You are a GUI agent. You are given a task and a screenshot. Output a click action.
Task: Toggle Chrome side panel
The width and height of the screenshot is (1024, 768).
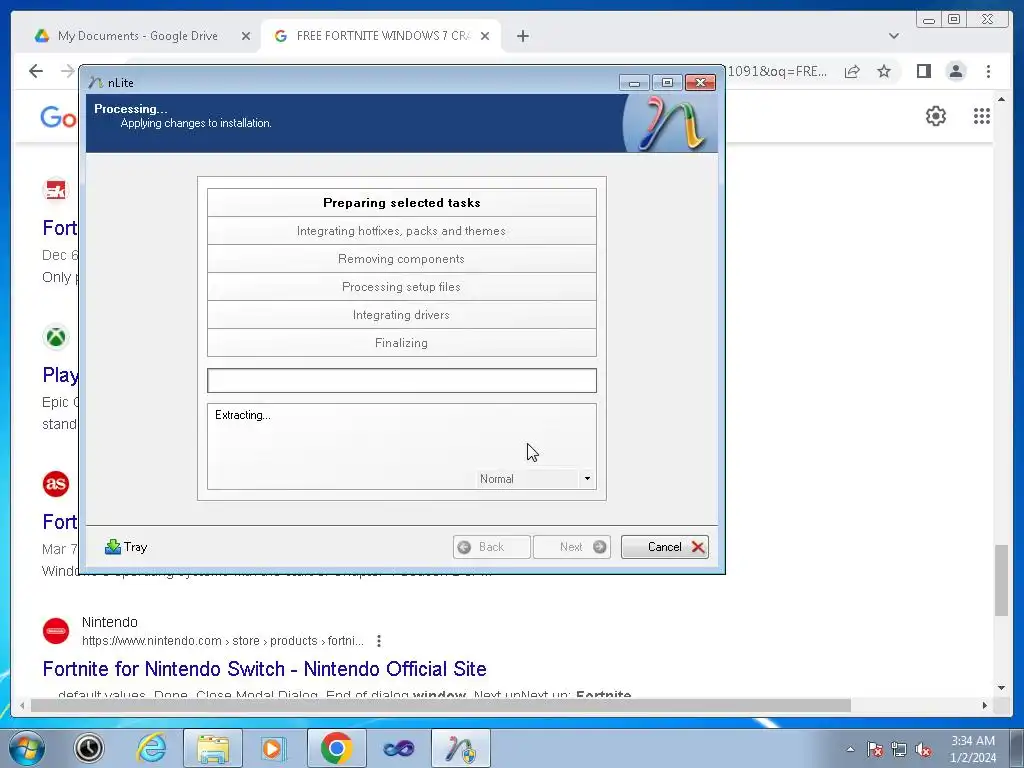point(923,71)
